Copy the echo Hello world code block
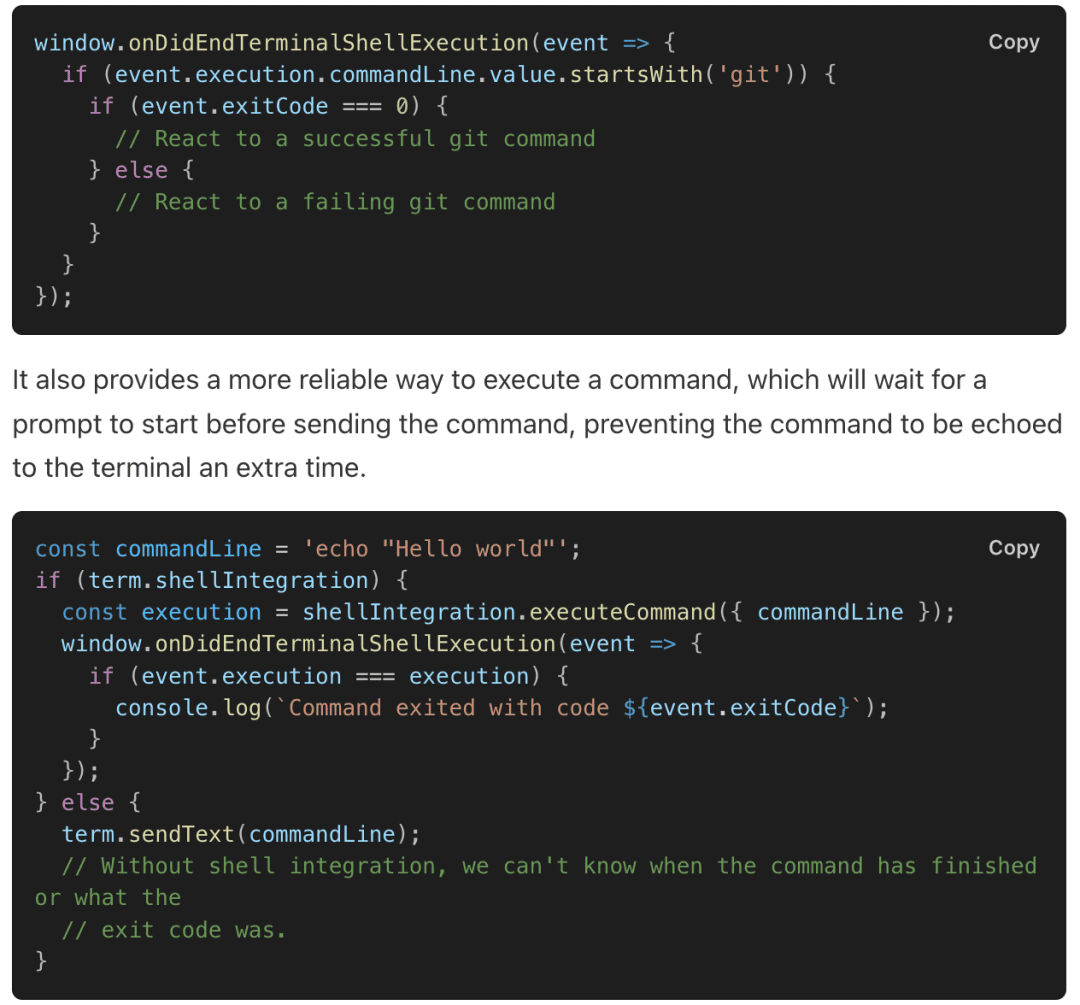This screenshot has width=1080, height=1005. point(1013,548)
